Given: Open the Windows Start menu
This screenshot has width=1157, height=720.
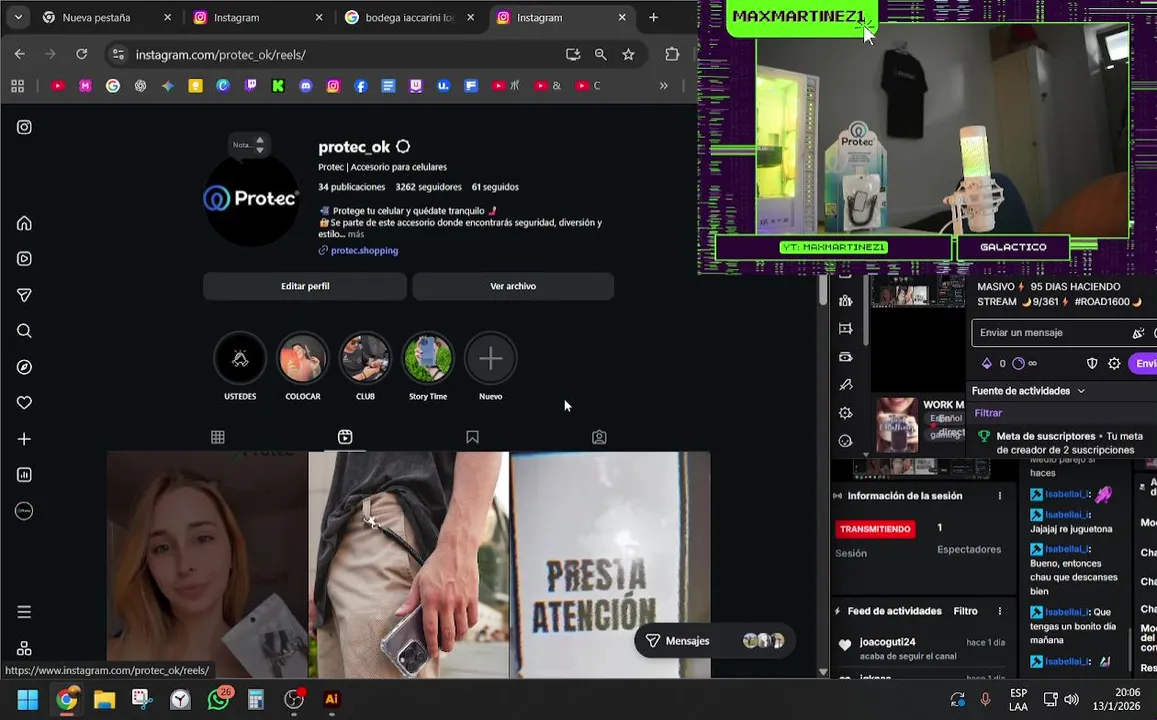Looking at the screenshot, I should (27, 699).
